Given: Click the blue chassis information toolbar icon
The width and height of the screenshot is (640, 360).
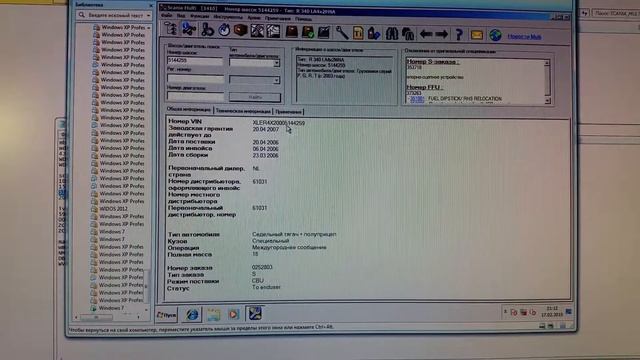Looking at the screenshot, I should [x=189, y=29].
